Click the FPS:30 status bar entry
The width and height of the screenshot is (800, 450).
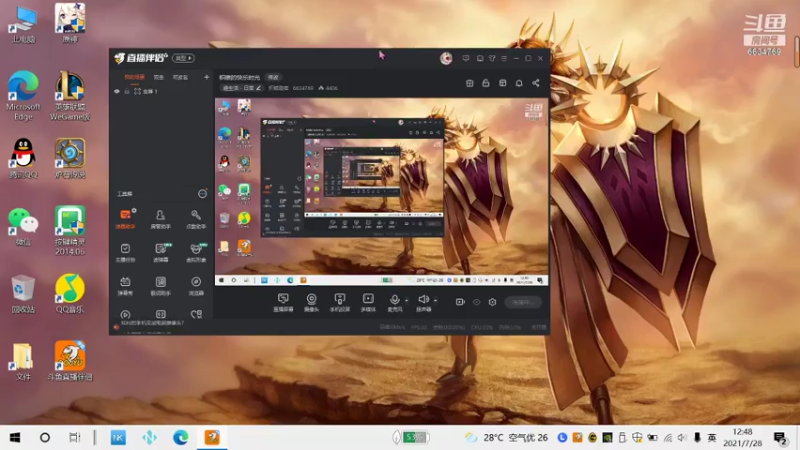pos(419,328)
